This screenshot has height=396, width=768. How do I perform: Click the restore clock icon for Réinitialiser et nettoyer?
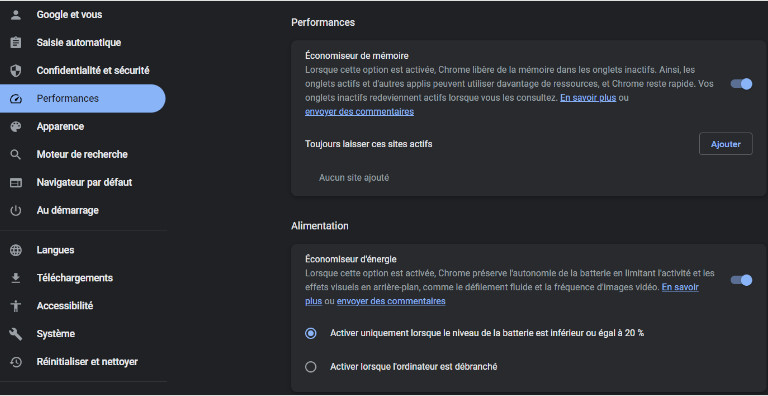point(16,362)
